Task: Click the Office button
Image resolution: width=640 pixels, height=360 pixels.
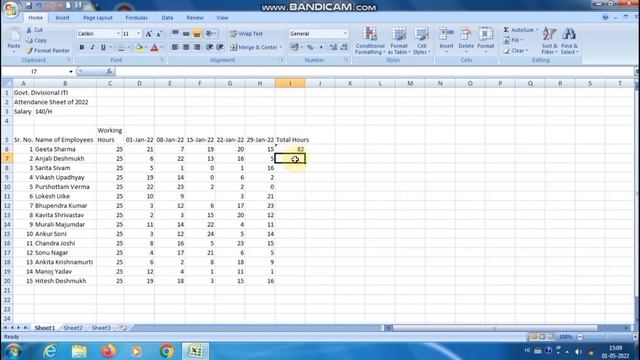Action: click(11, 10)
